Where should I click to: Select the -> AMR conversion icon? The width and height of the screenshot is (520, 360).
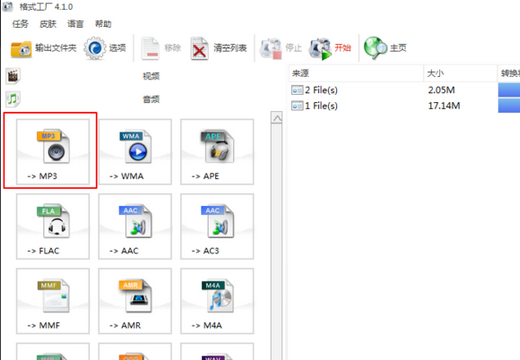click(x=135, y=301)
